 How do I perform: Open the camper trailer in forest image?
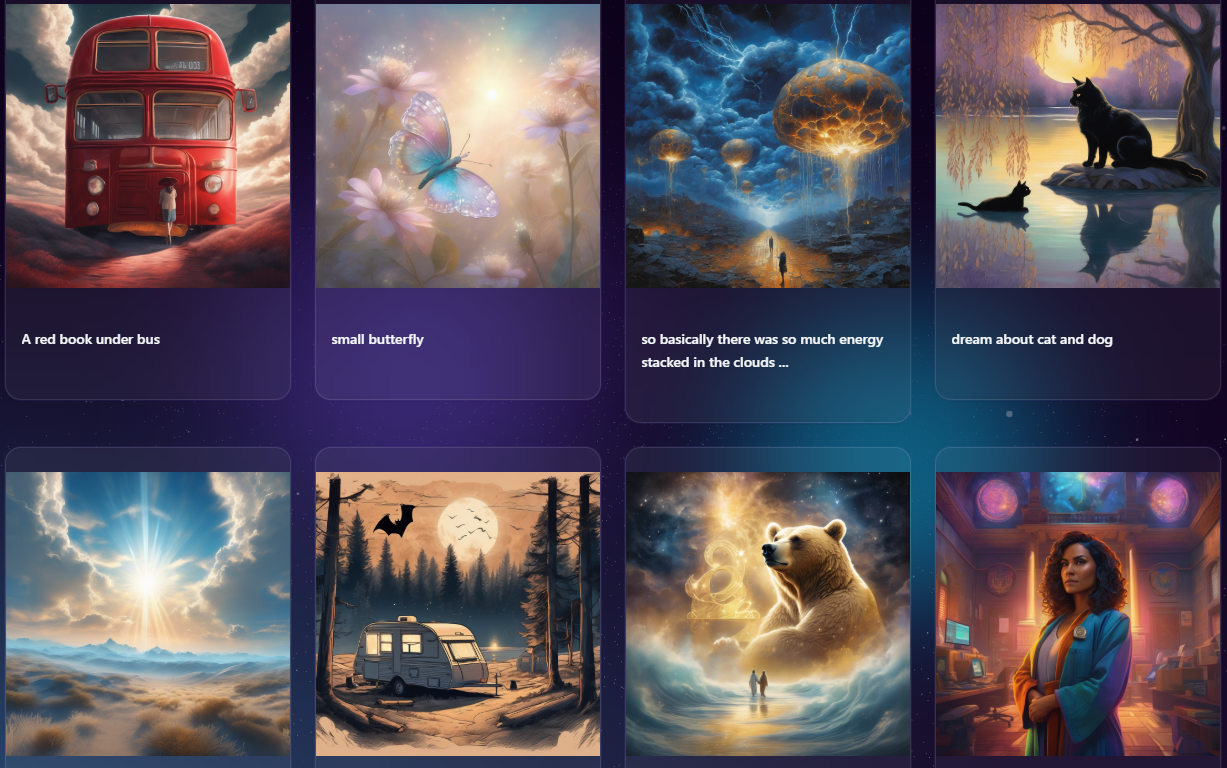click(458, 614)
